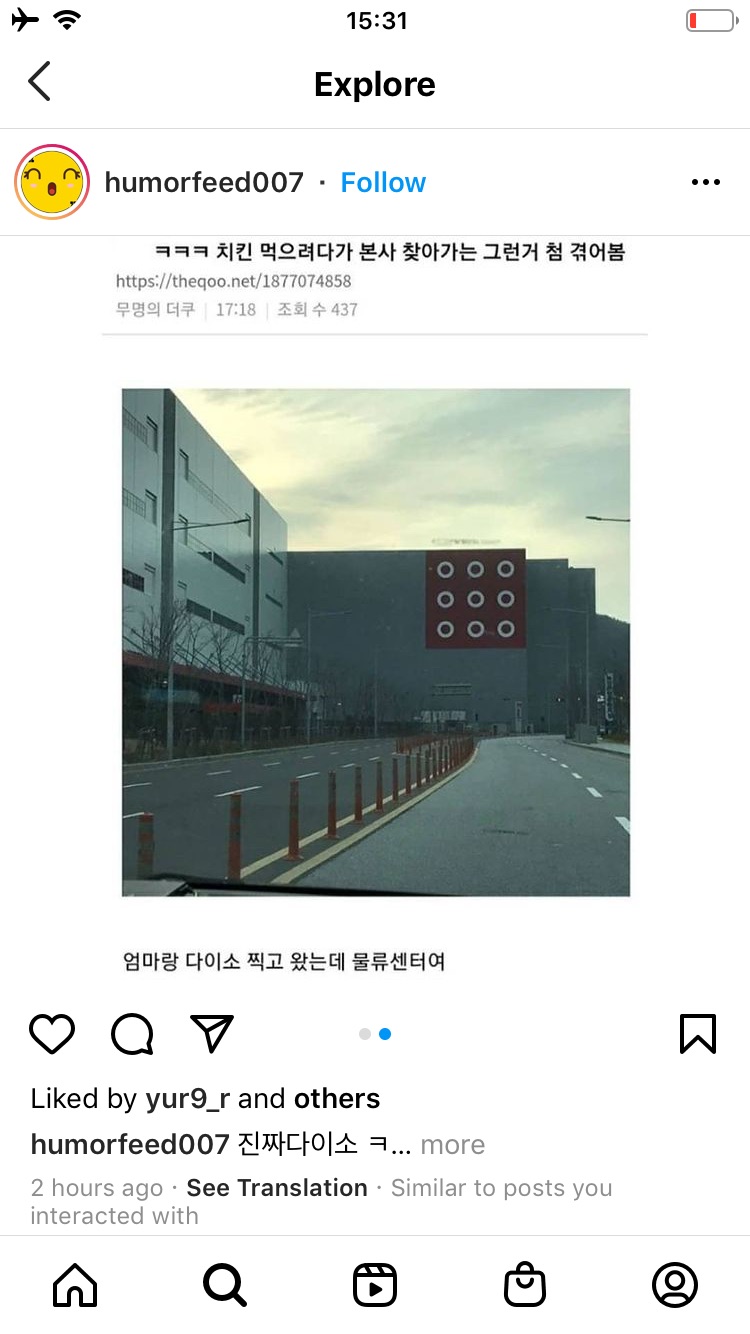Switch to the first carousel dot
The width and height of the screenshot is (750, 1334).
tap(365, 1034)
